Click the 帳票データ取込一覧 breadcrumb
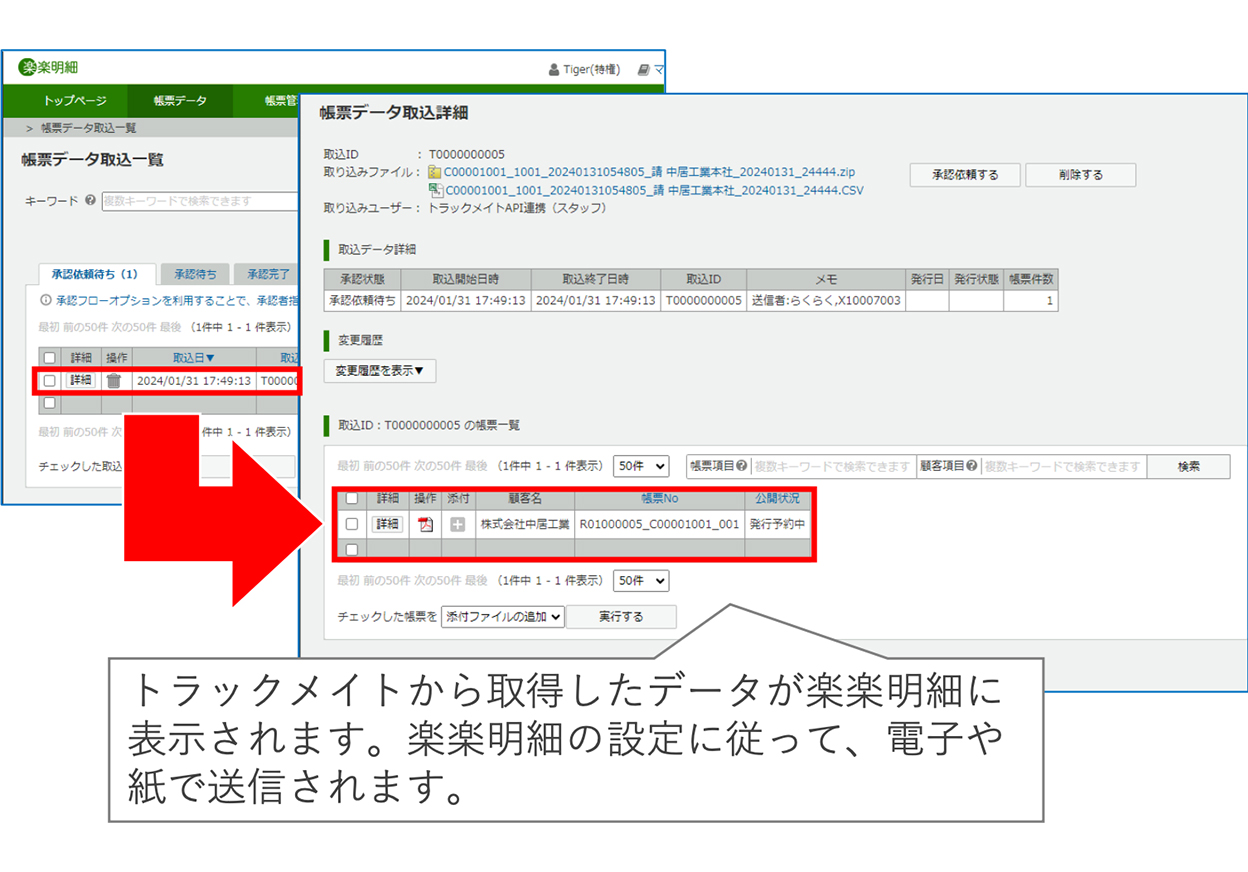This screenshot has height=872, width=1248. pos(89,128)
